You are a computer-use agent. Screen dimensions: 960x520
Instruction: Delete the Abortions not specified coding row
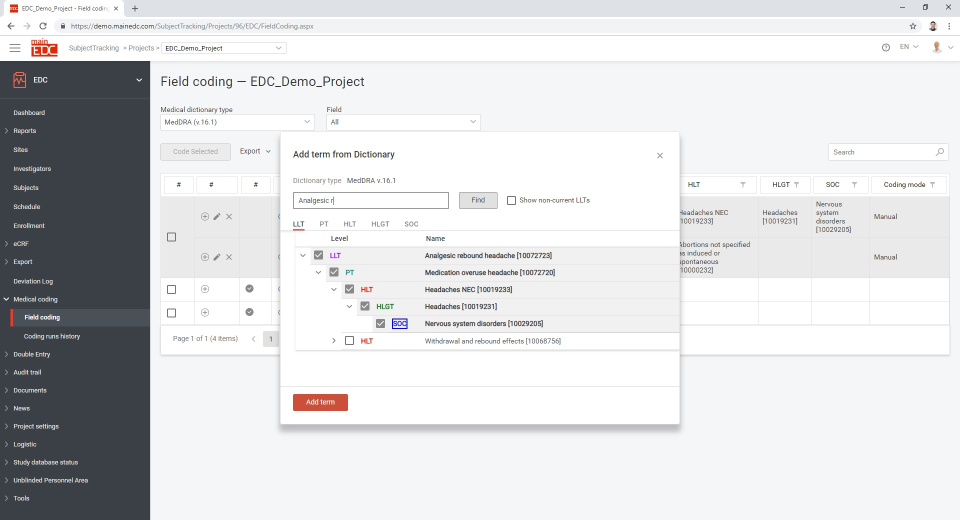pos(229,257)
